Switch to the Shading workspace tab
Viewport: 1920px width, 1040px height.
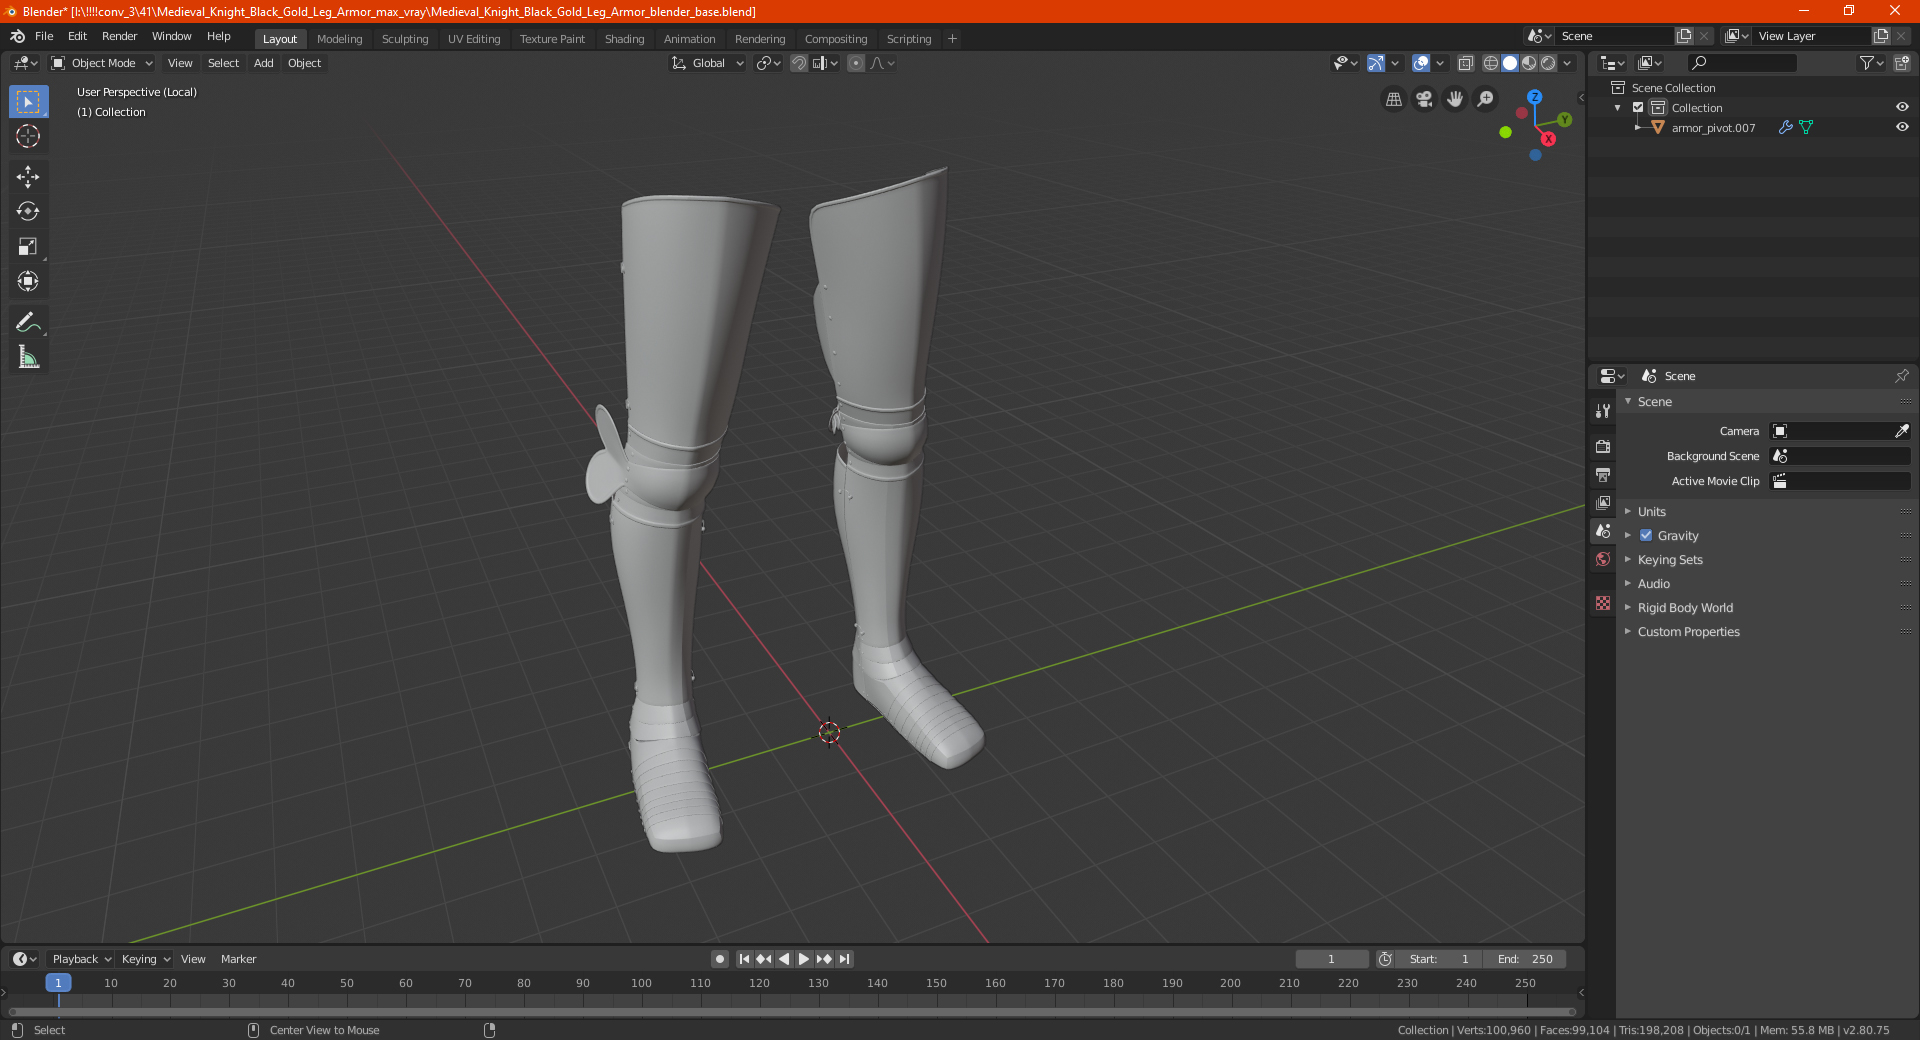pyautogui.click(x=624, y=39)
